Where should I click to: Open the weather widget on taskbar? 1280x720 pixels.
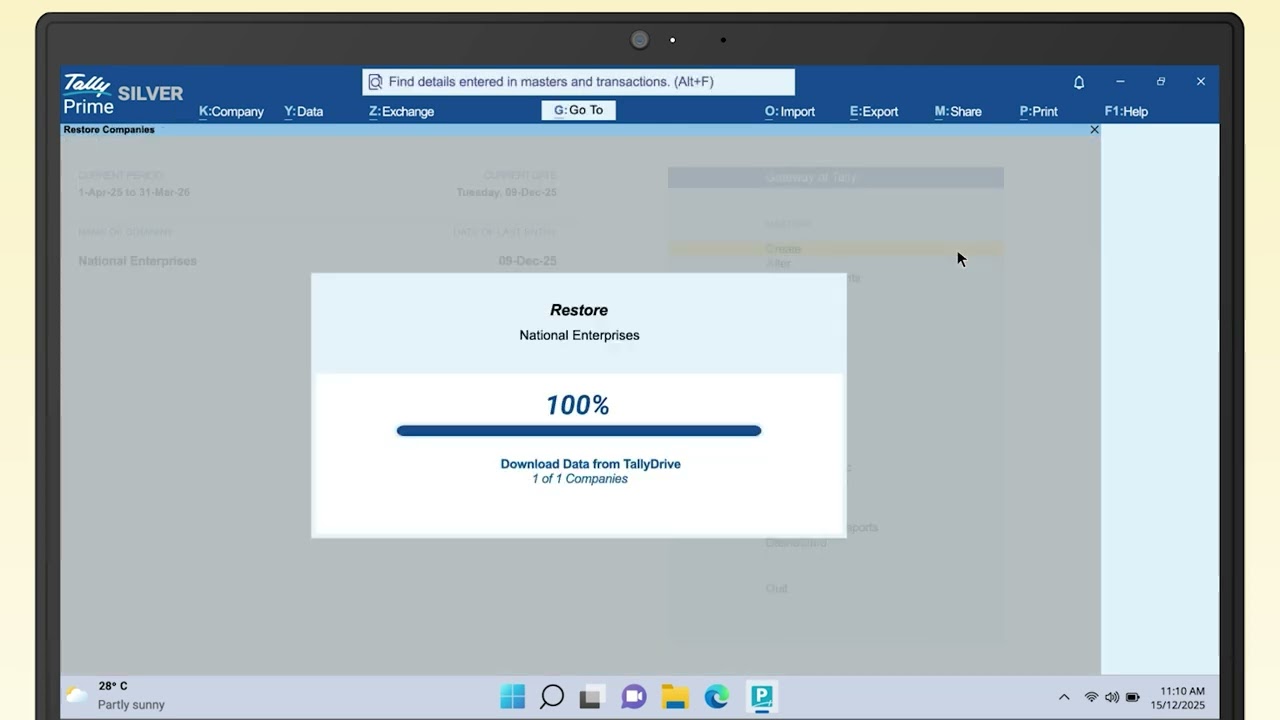(x=115, y=695)
